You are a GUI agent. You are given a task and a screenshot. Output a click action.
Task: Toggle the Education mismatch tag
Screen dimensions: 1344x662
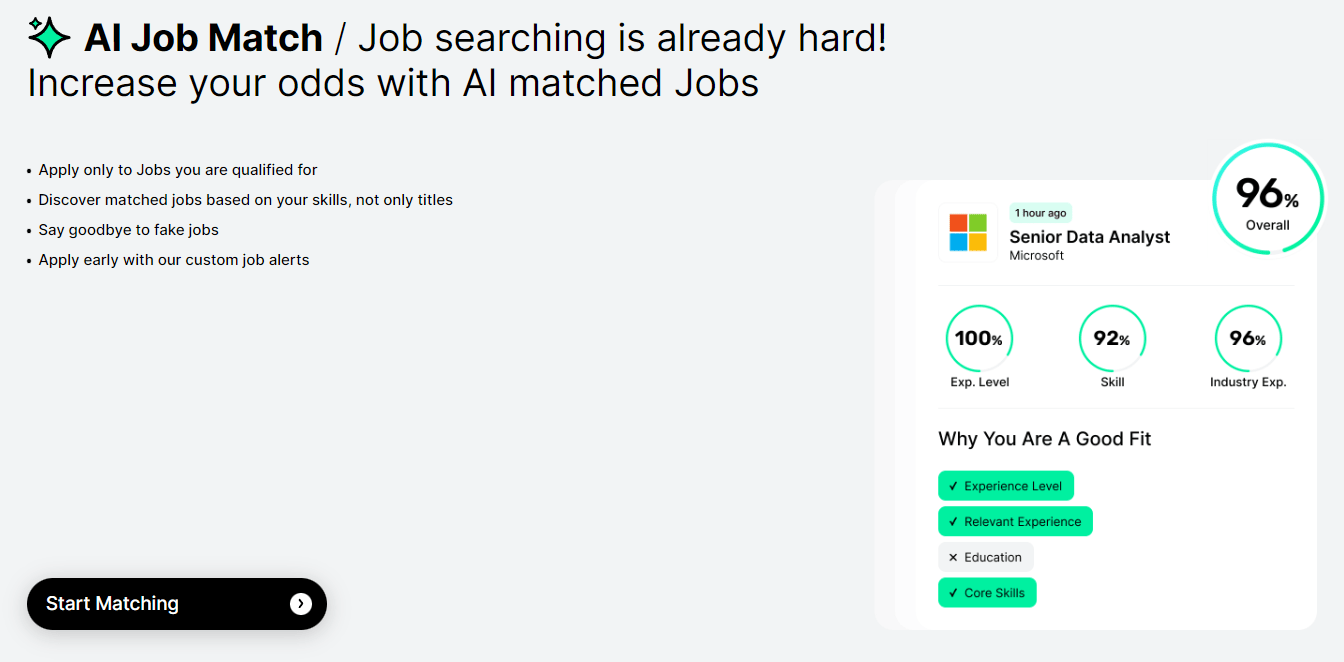986,557
